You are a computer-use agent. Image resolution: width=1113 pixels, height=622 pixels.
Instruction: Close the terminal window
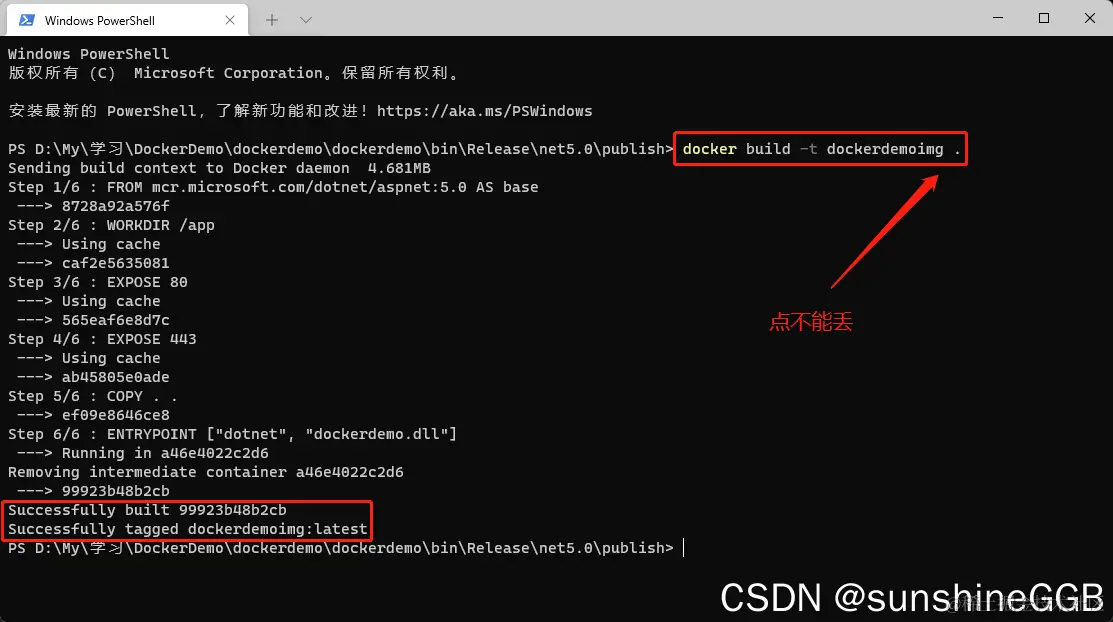pos(1090,18)
